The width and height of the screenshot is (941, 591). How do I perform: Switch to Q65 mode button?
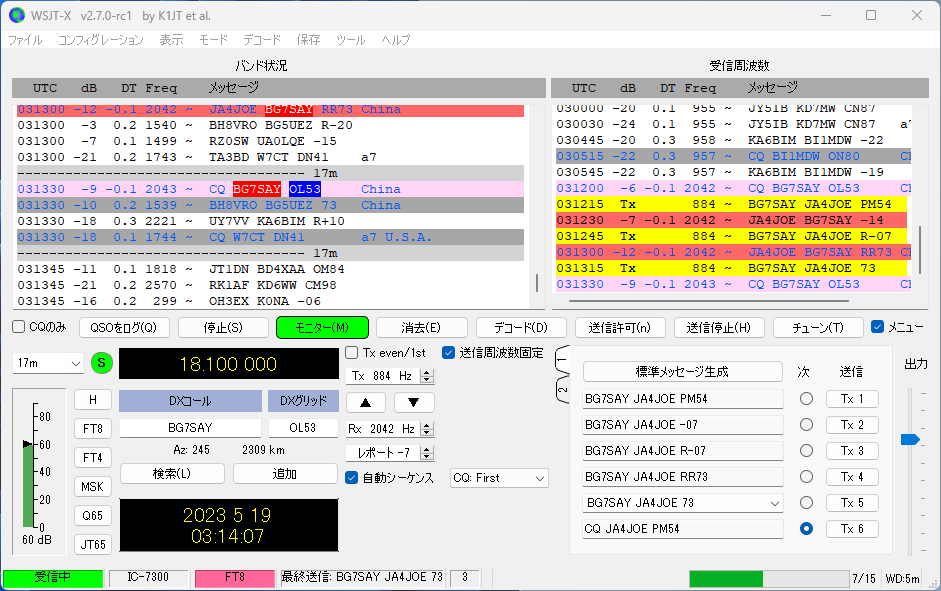(93, 515)
